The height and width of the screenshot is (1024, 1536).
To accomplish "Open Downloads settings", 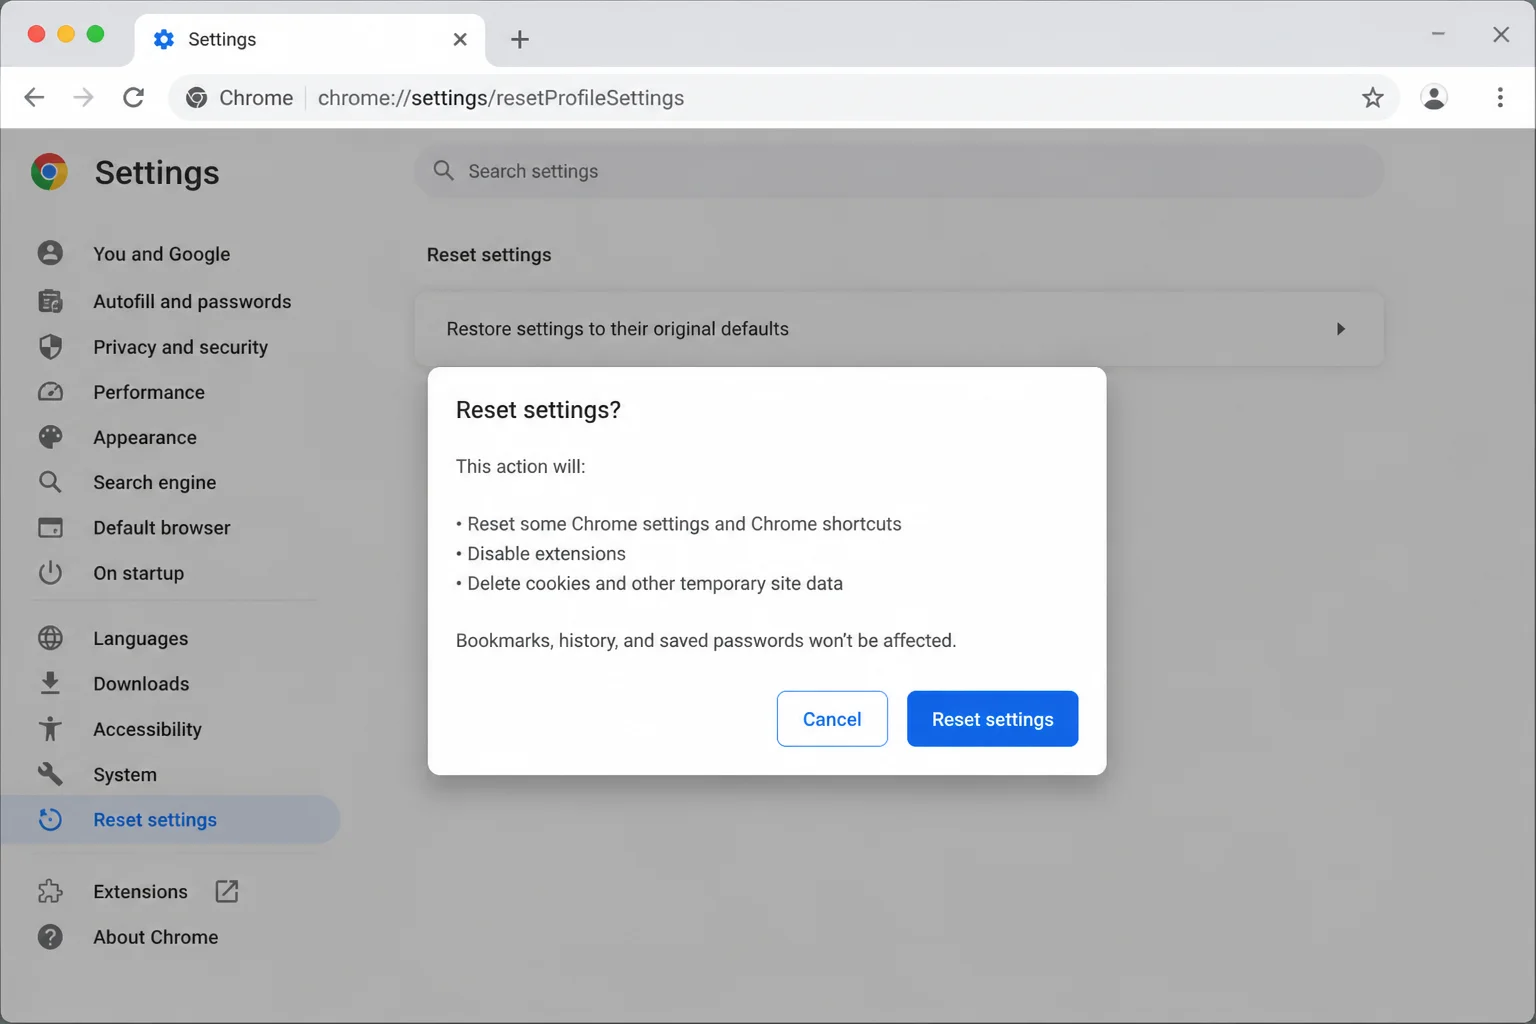I will (141, 683).
